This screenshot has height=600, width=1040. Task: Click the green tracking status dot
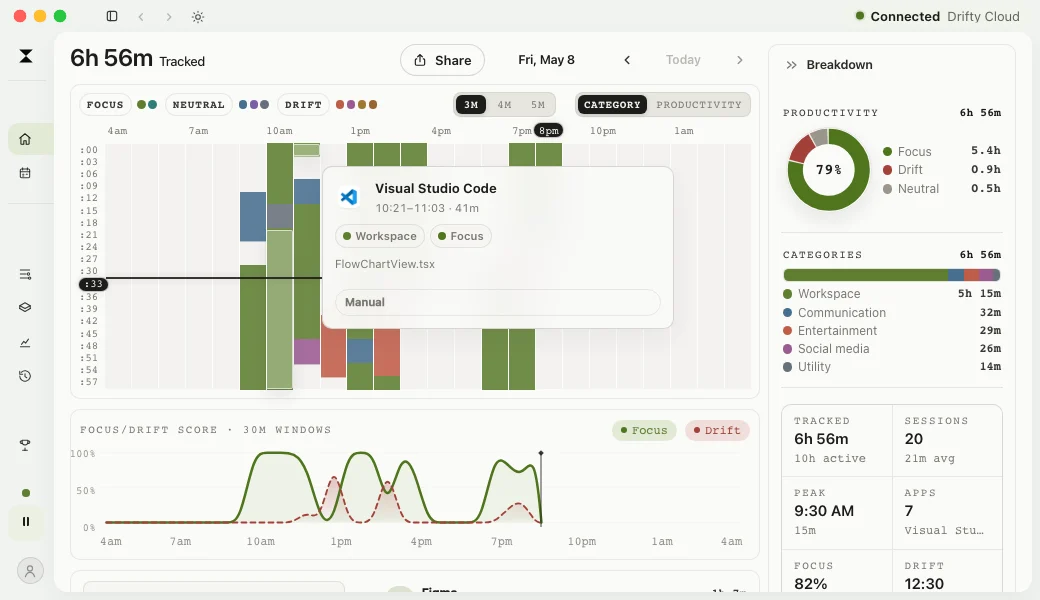tap(26, 493)
